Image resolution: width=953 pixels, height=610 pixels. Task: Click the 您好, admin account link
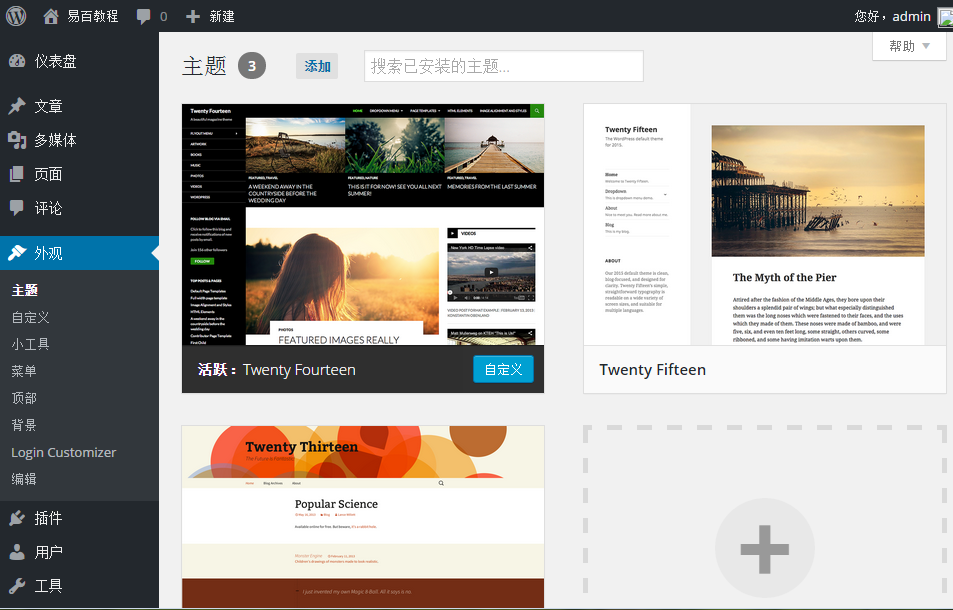click(x=892, y=16)
